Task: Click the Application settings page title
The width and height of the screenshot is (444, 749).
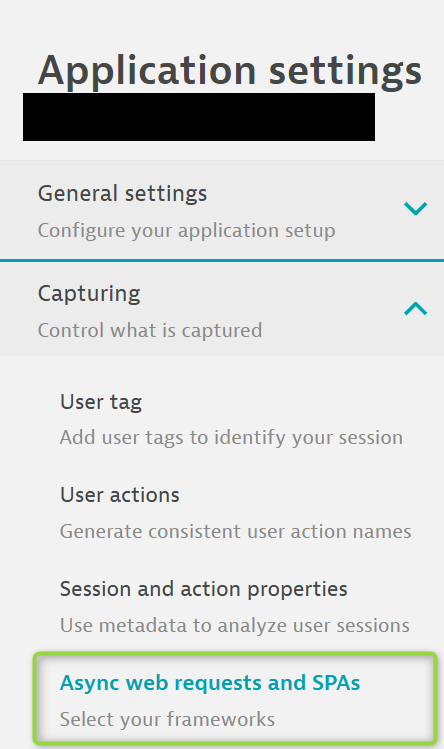Action: [230, 71]
